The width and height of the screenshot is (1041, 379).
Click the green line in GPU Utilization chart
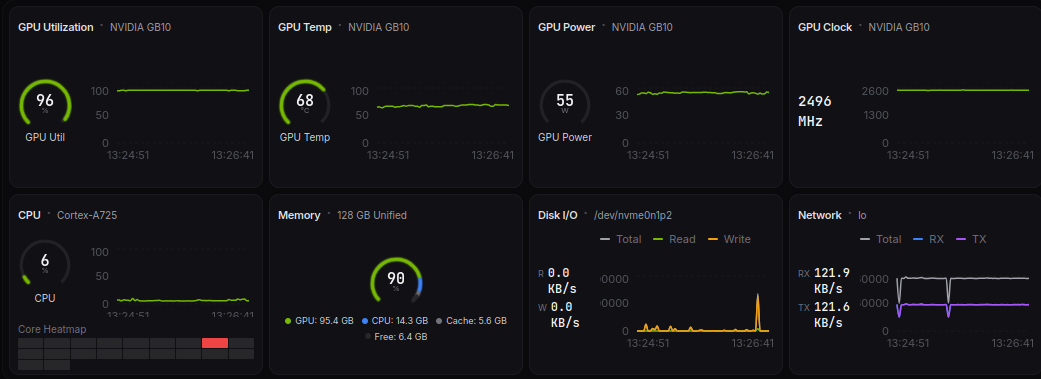[183, 90]
